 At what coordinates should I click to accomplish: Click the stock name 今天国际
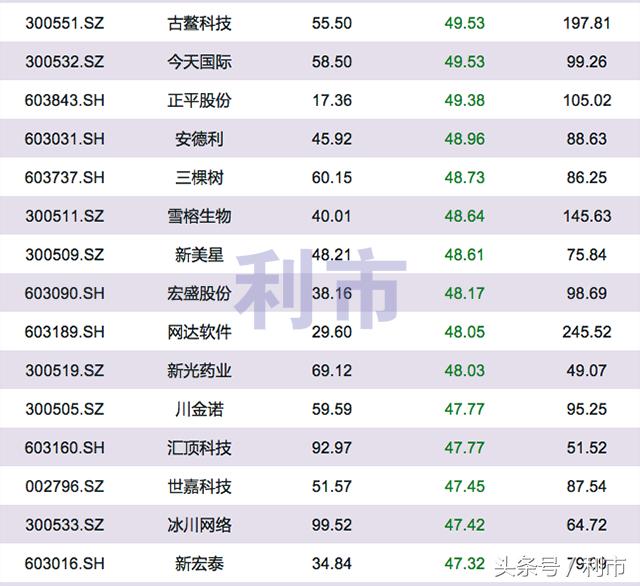(x=199, y=62)
